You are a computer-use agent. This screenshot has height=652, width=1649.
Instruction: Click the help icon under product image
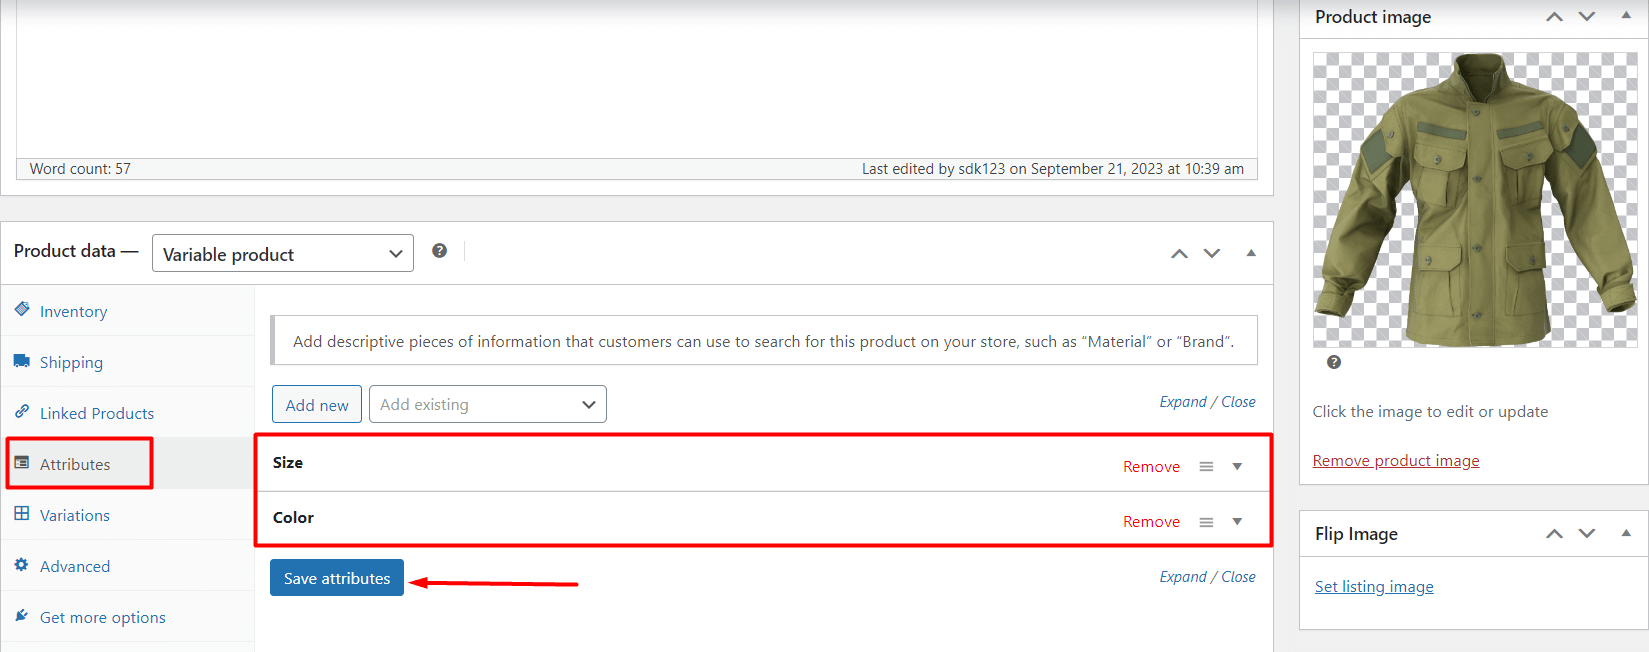pyautogui.click(x=1333, y=362)
